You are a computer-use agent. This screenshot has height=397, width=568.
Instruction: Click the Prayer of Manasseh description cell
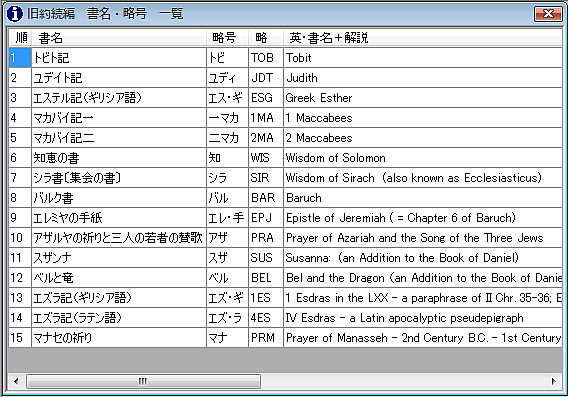423,338
